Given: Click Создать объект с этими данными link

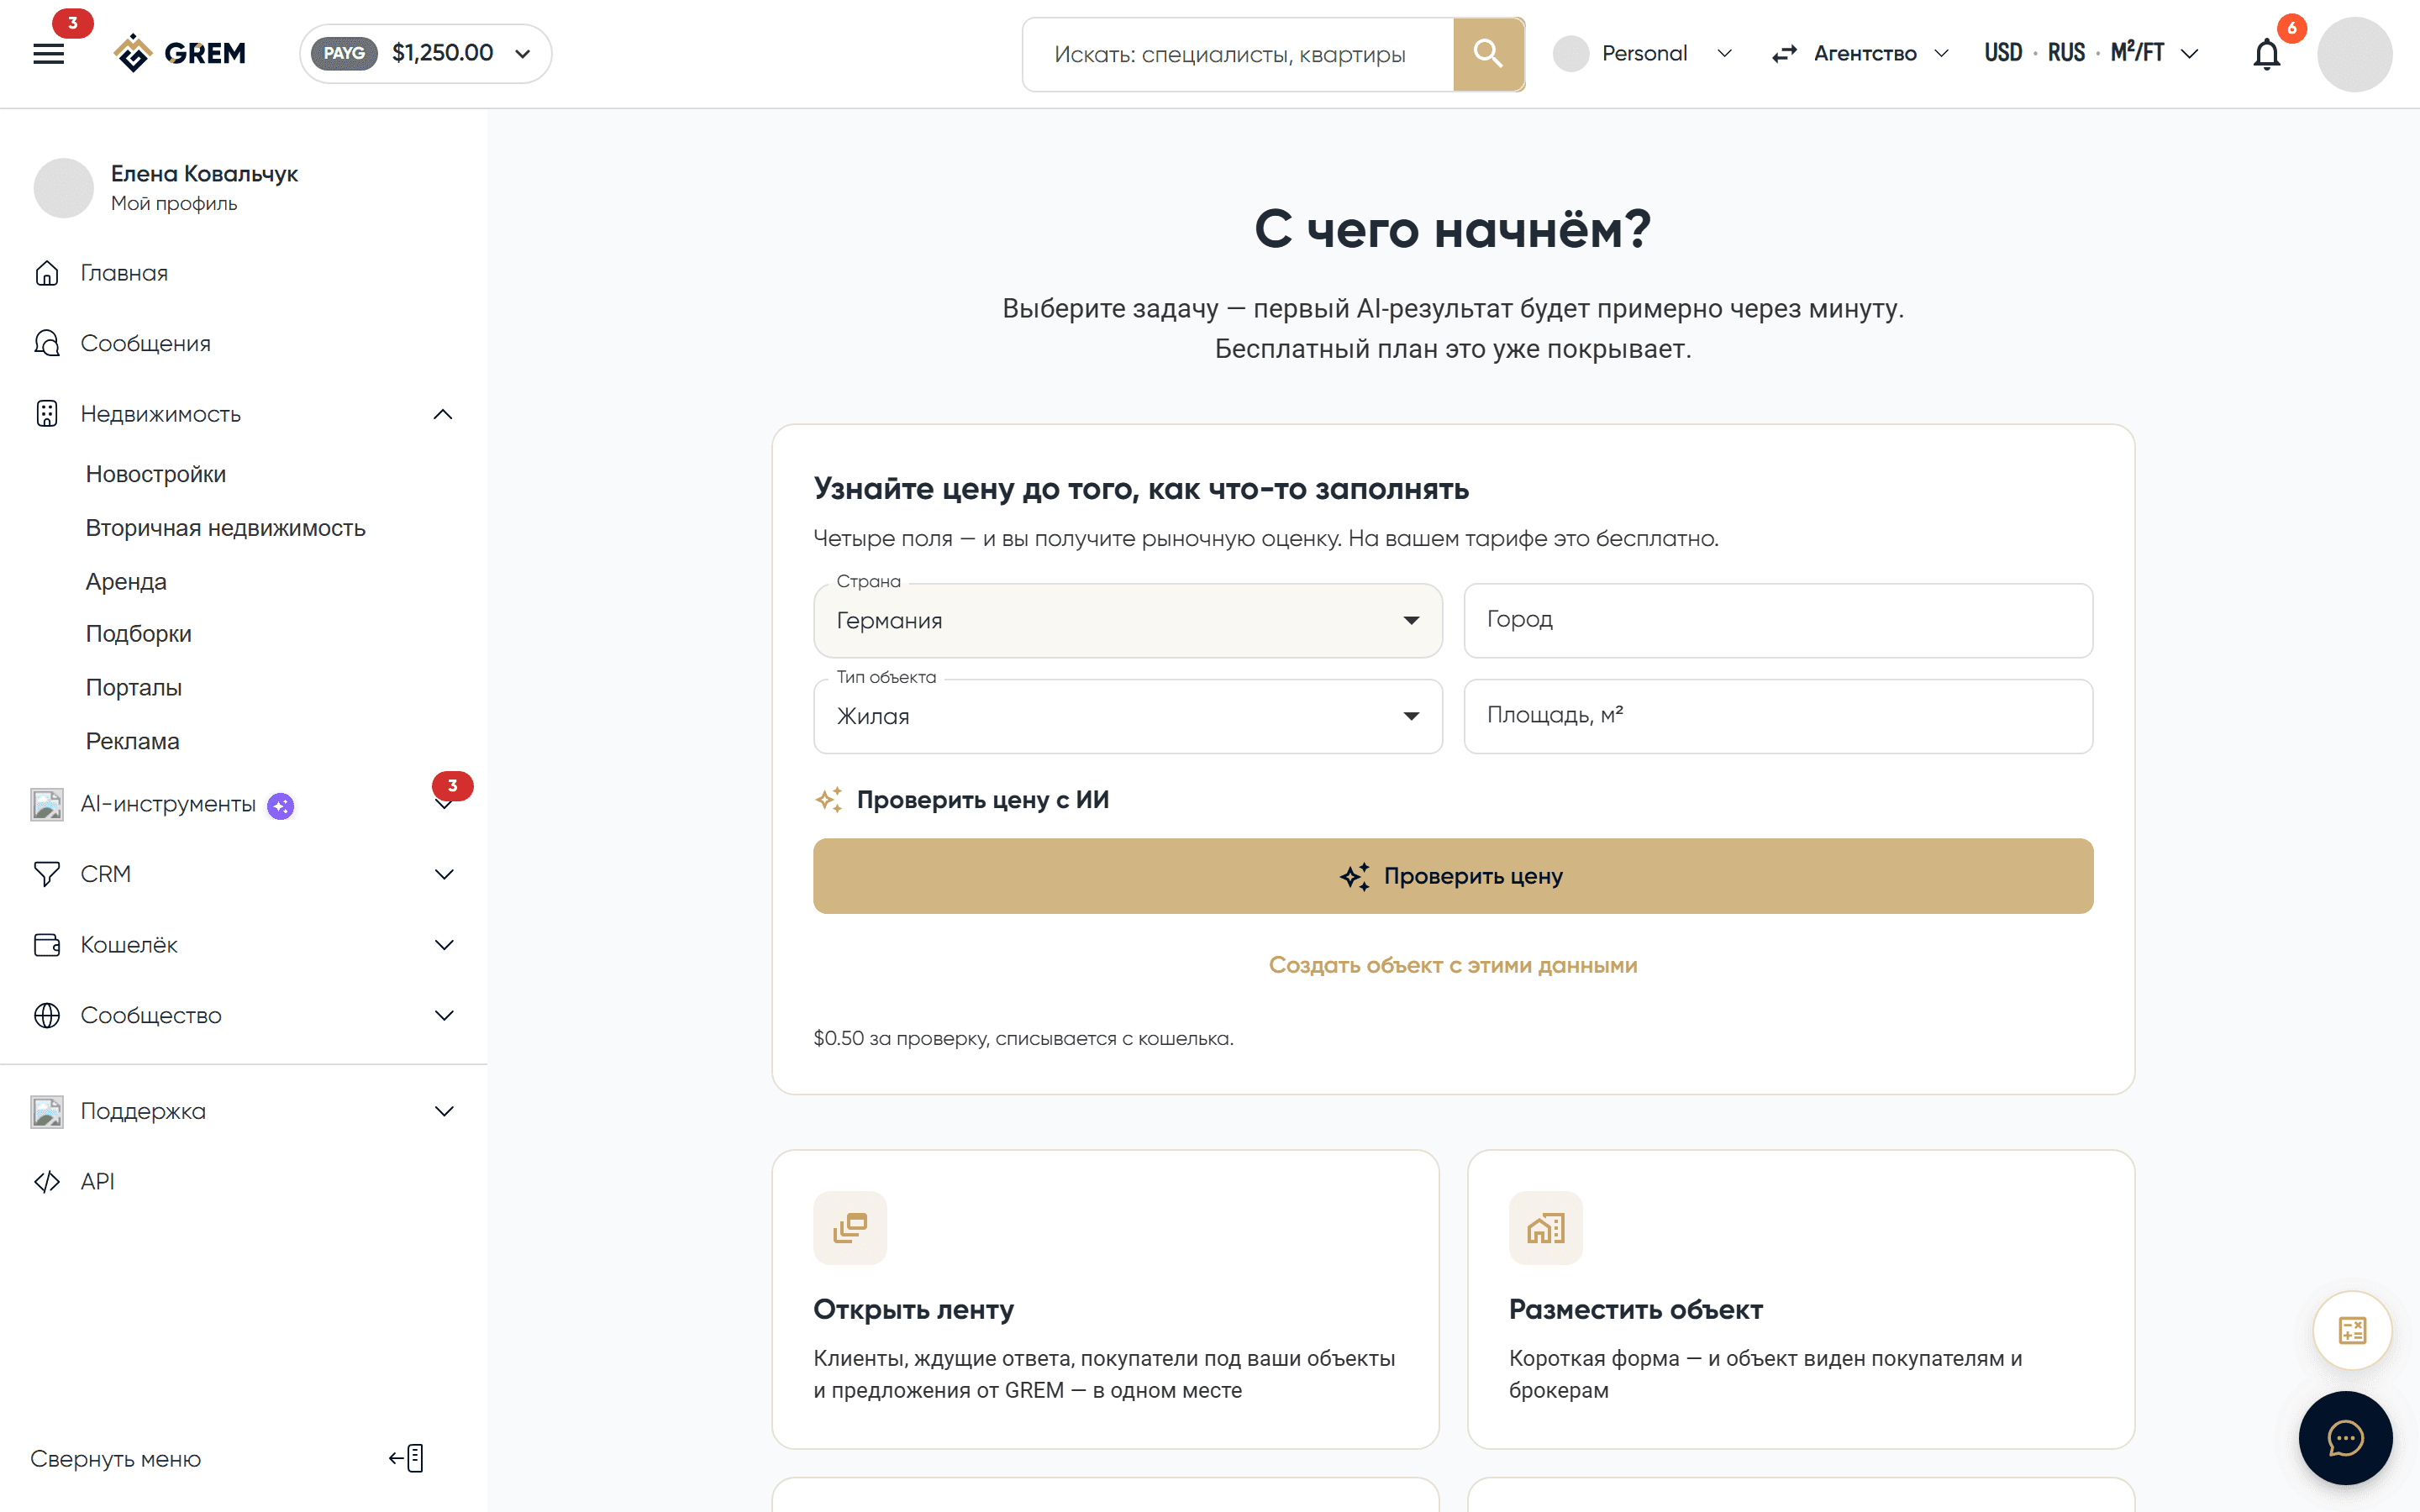Looking at the screenshot, I should [x=1453, y=965].
